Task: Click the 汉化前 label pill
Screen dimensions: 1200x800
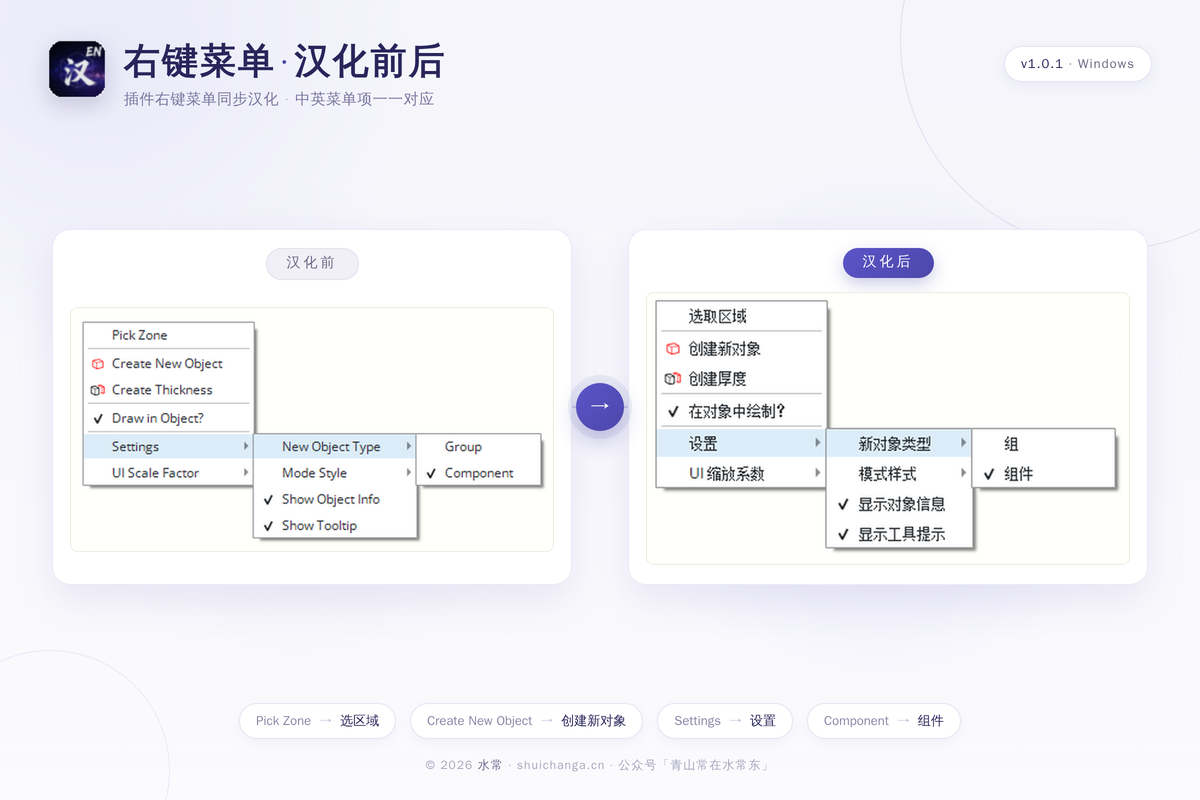Action: tap(312, 263)
